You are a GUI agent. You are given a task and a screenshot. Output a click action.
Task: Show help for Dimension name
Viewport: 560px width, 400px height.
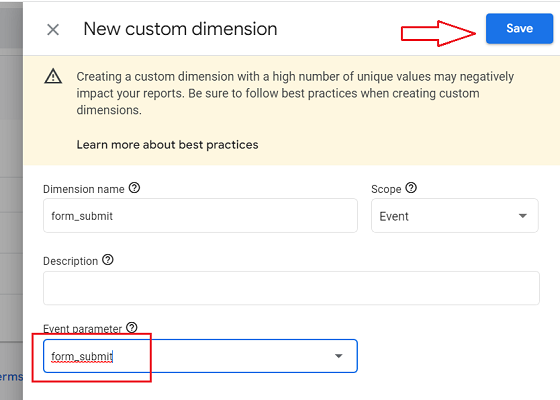coord(134,188)
